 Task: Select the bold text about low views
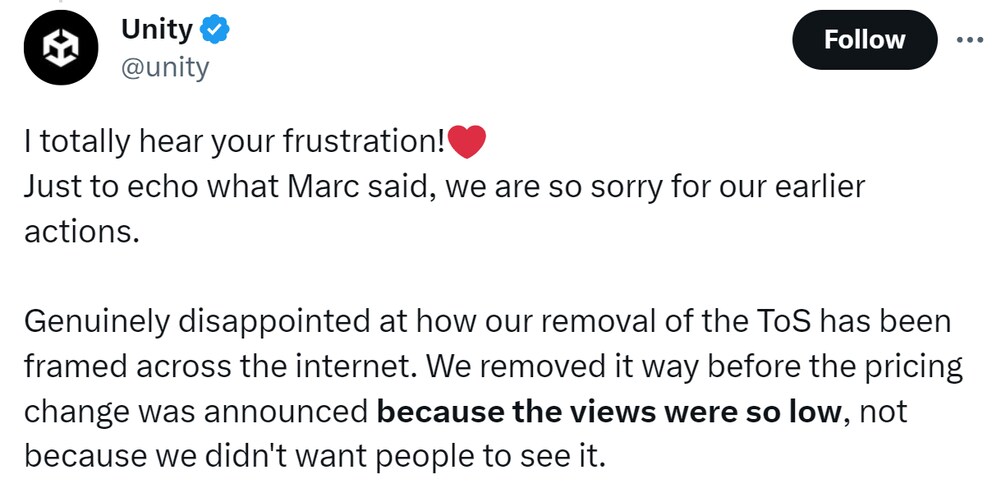609,412
